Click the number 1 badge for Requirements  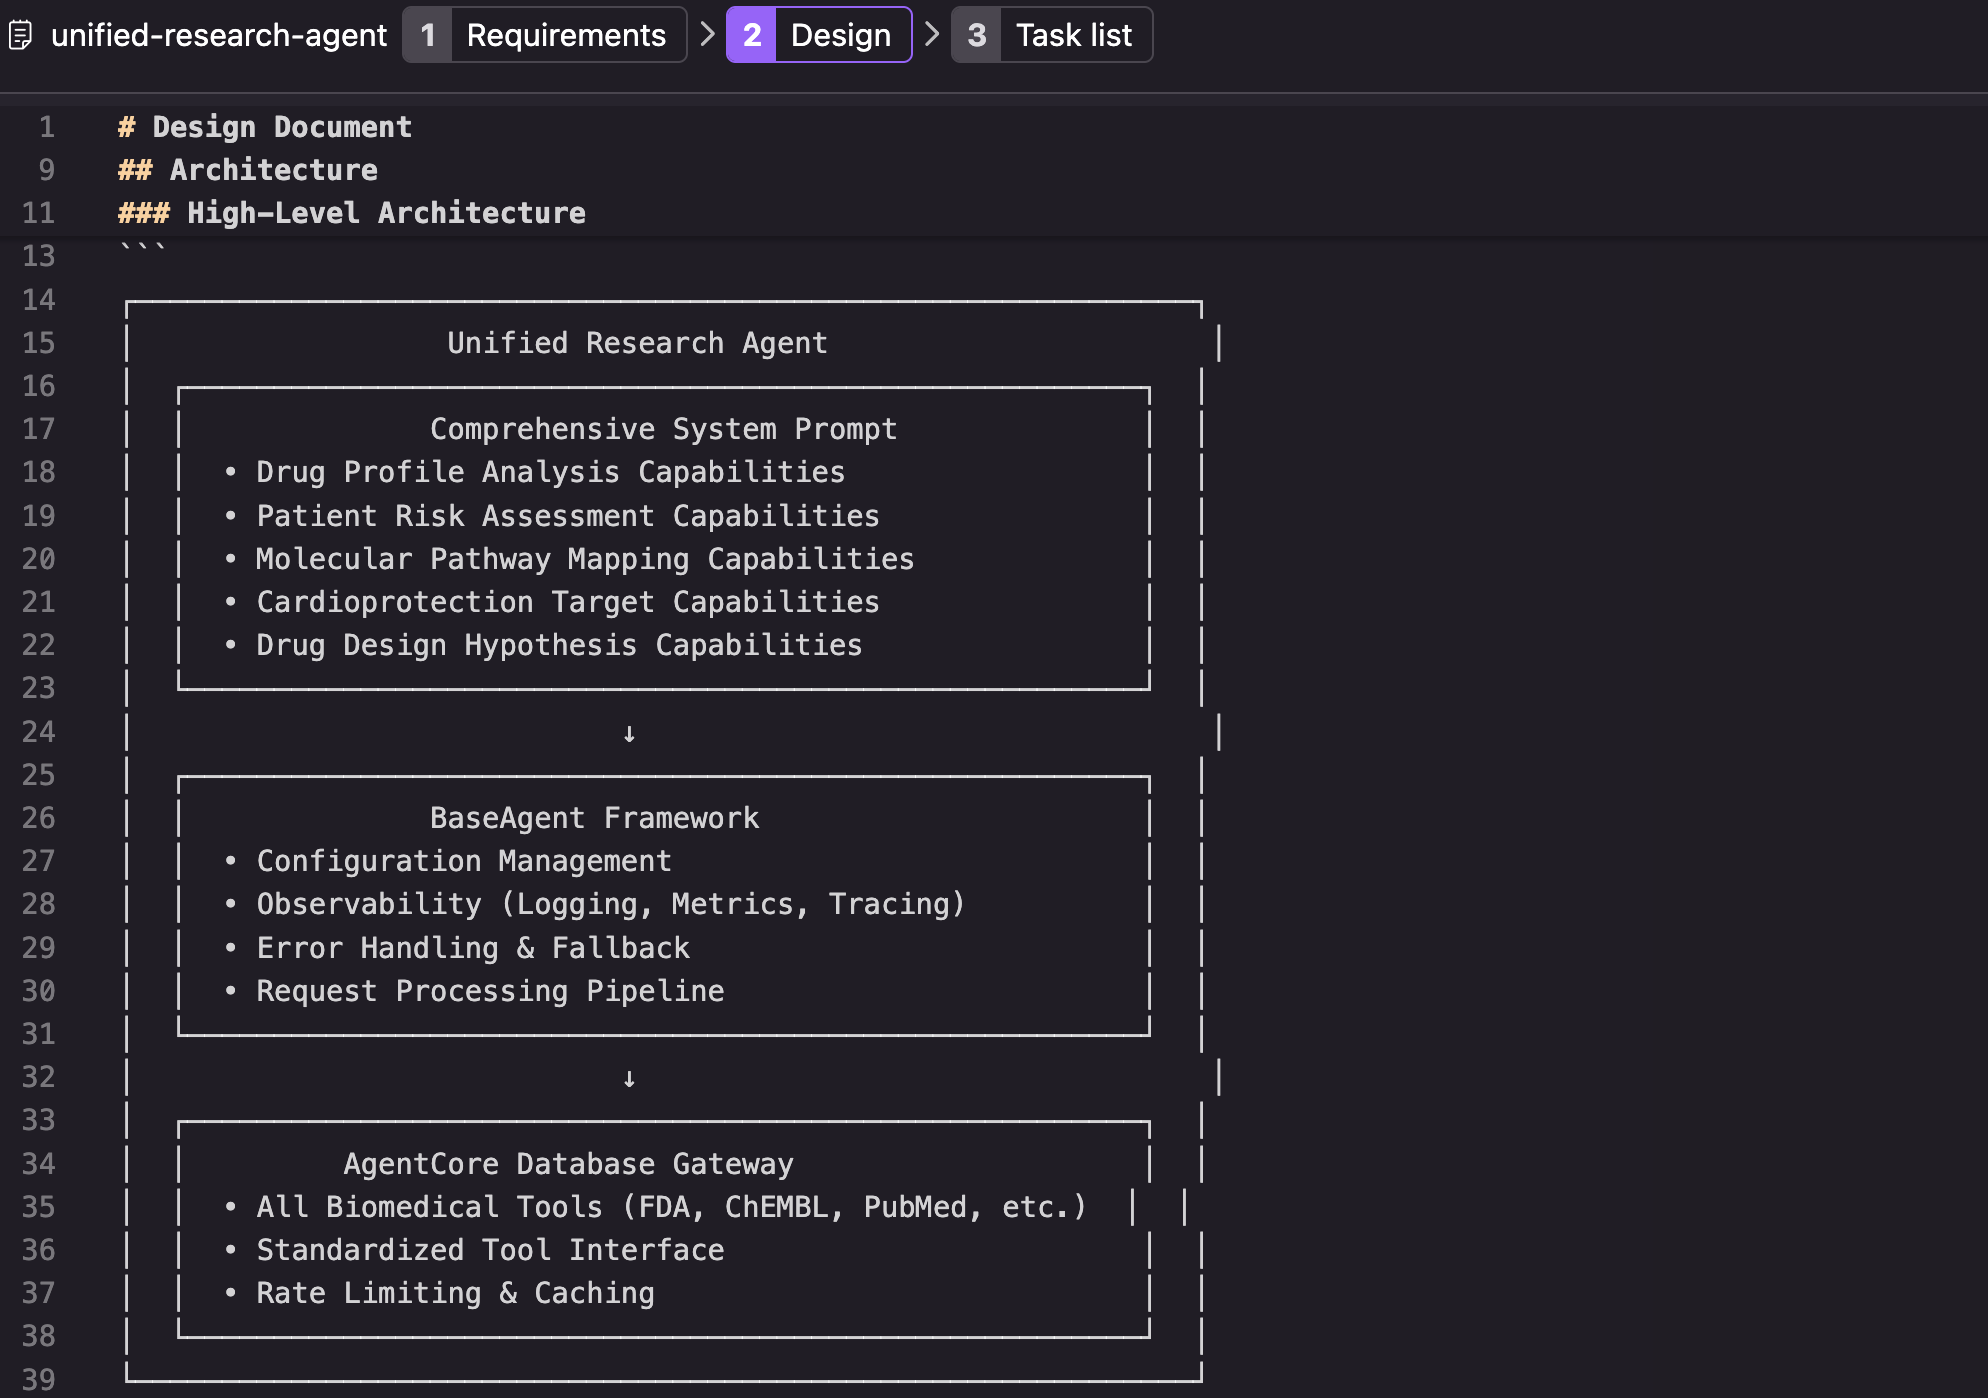coord(428,36)
